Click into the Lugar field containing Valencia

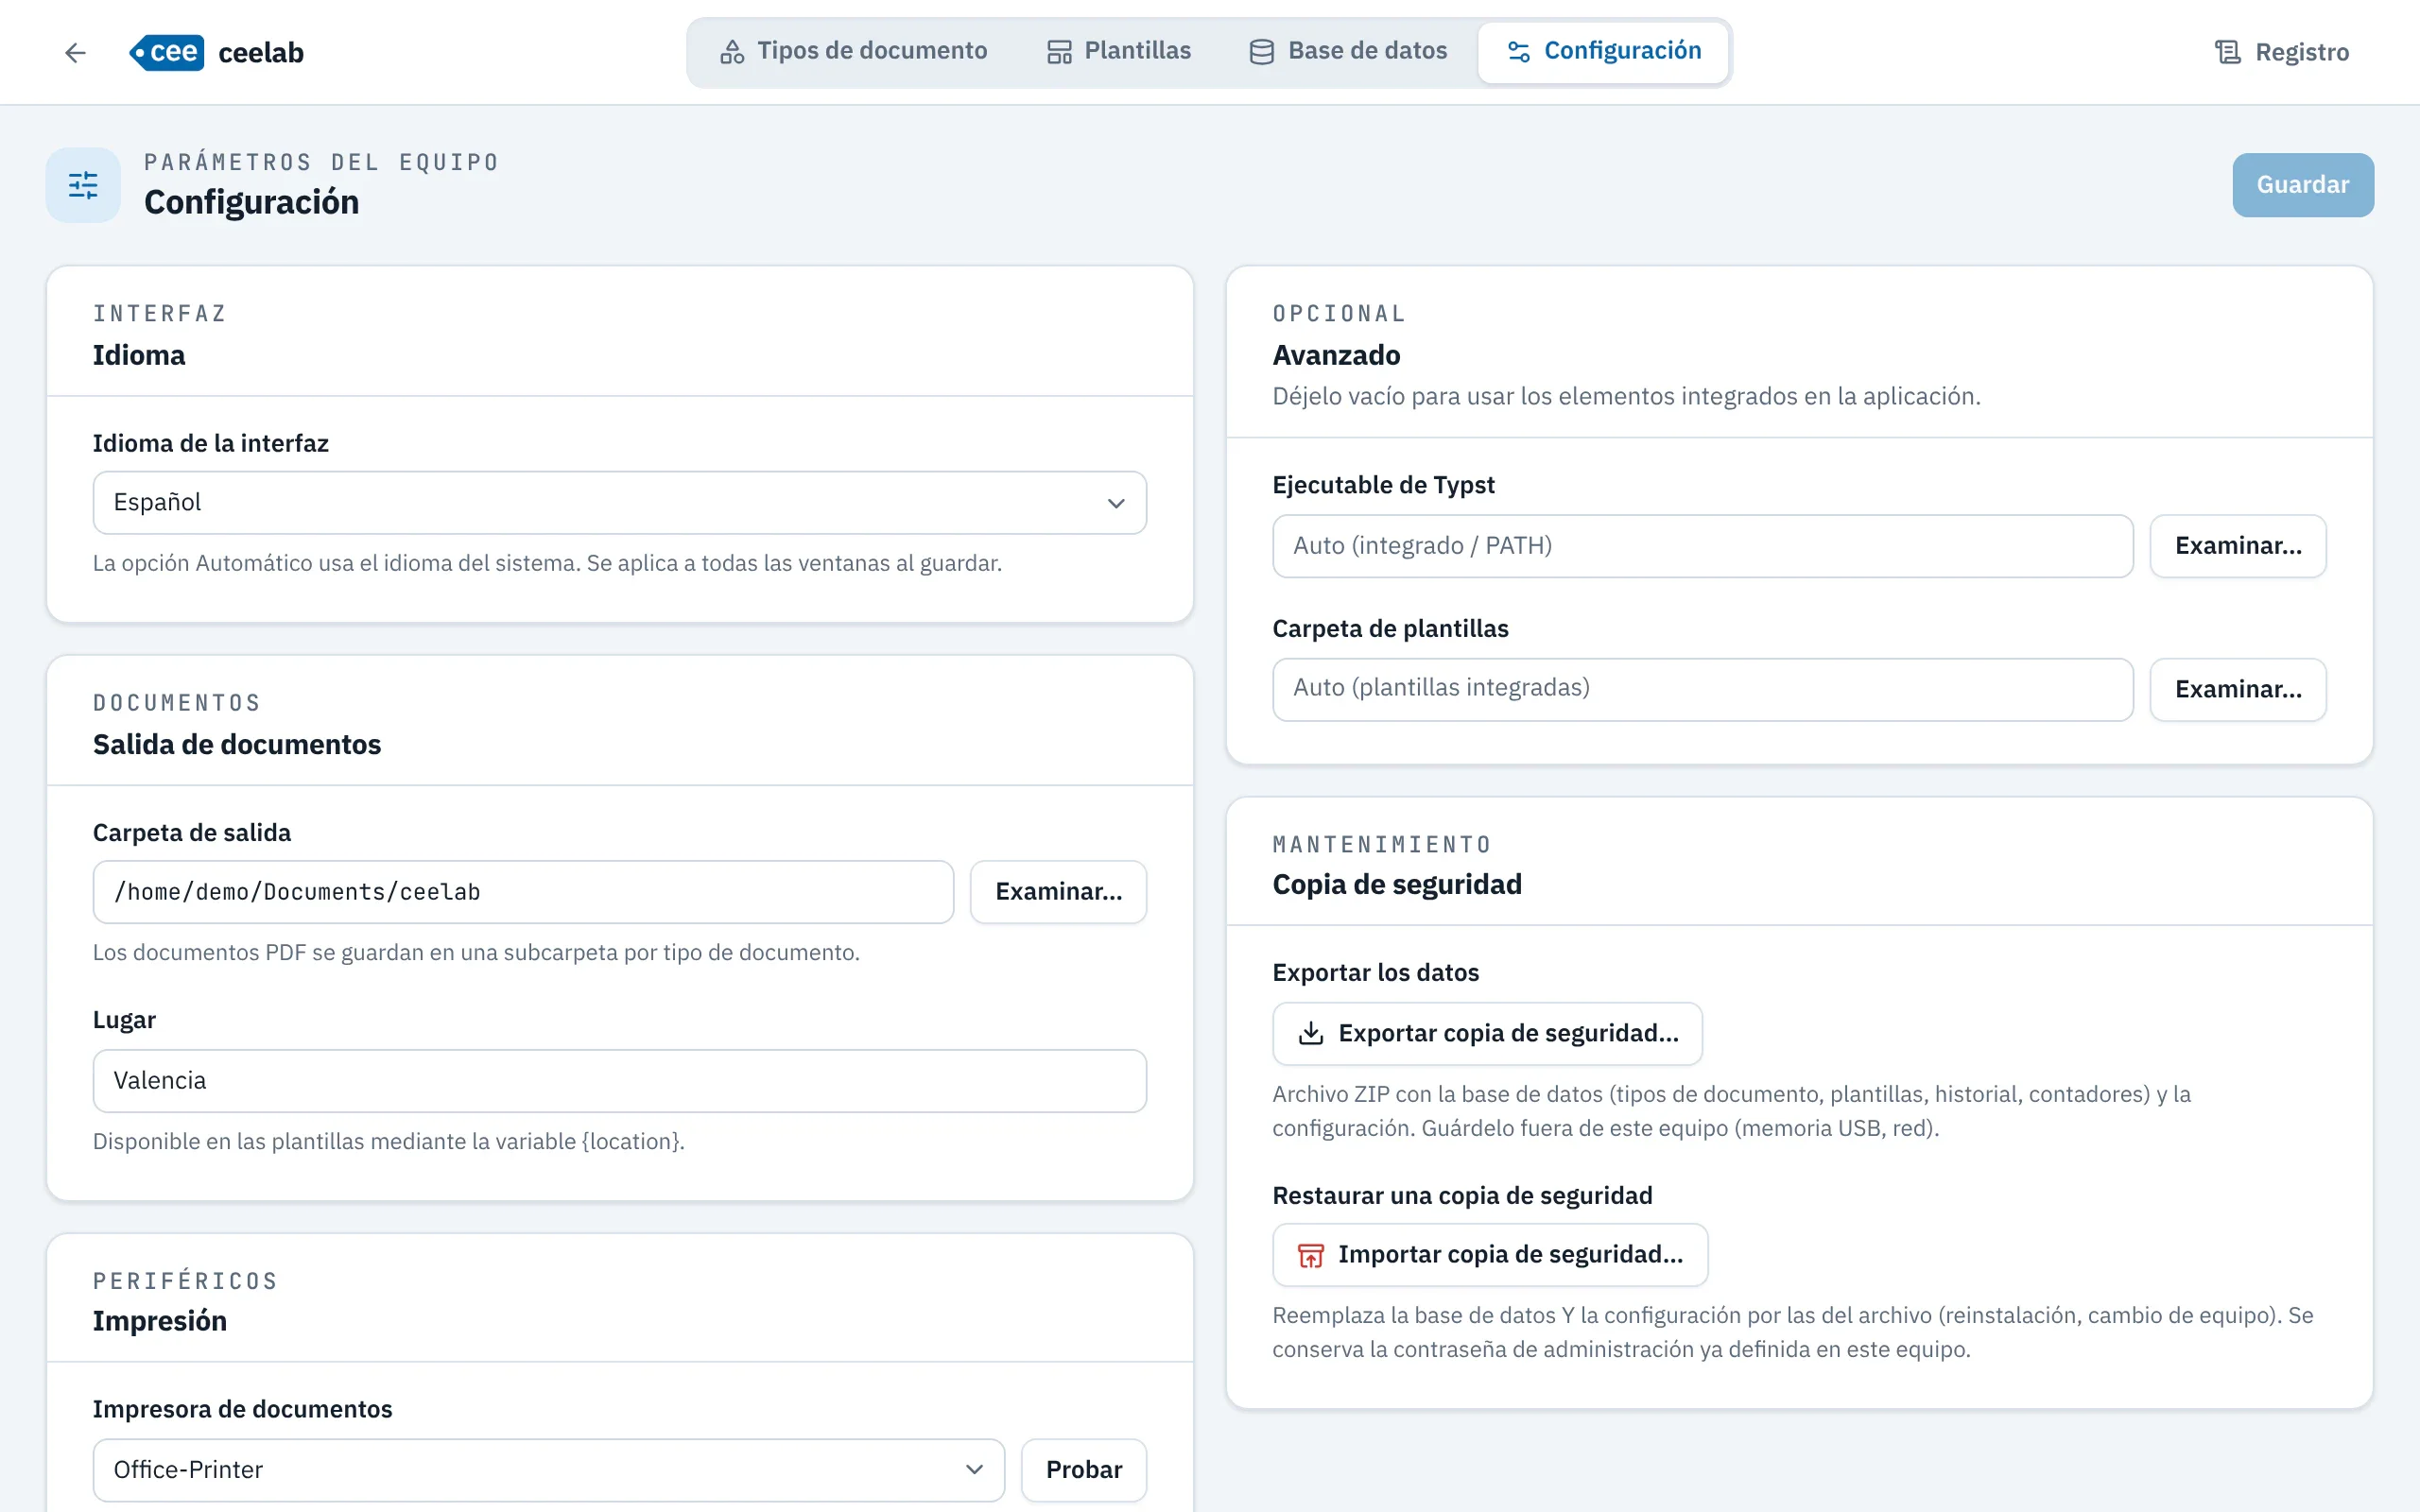click(x=619, y=1080)
